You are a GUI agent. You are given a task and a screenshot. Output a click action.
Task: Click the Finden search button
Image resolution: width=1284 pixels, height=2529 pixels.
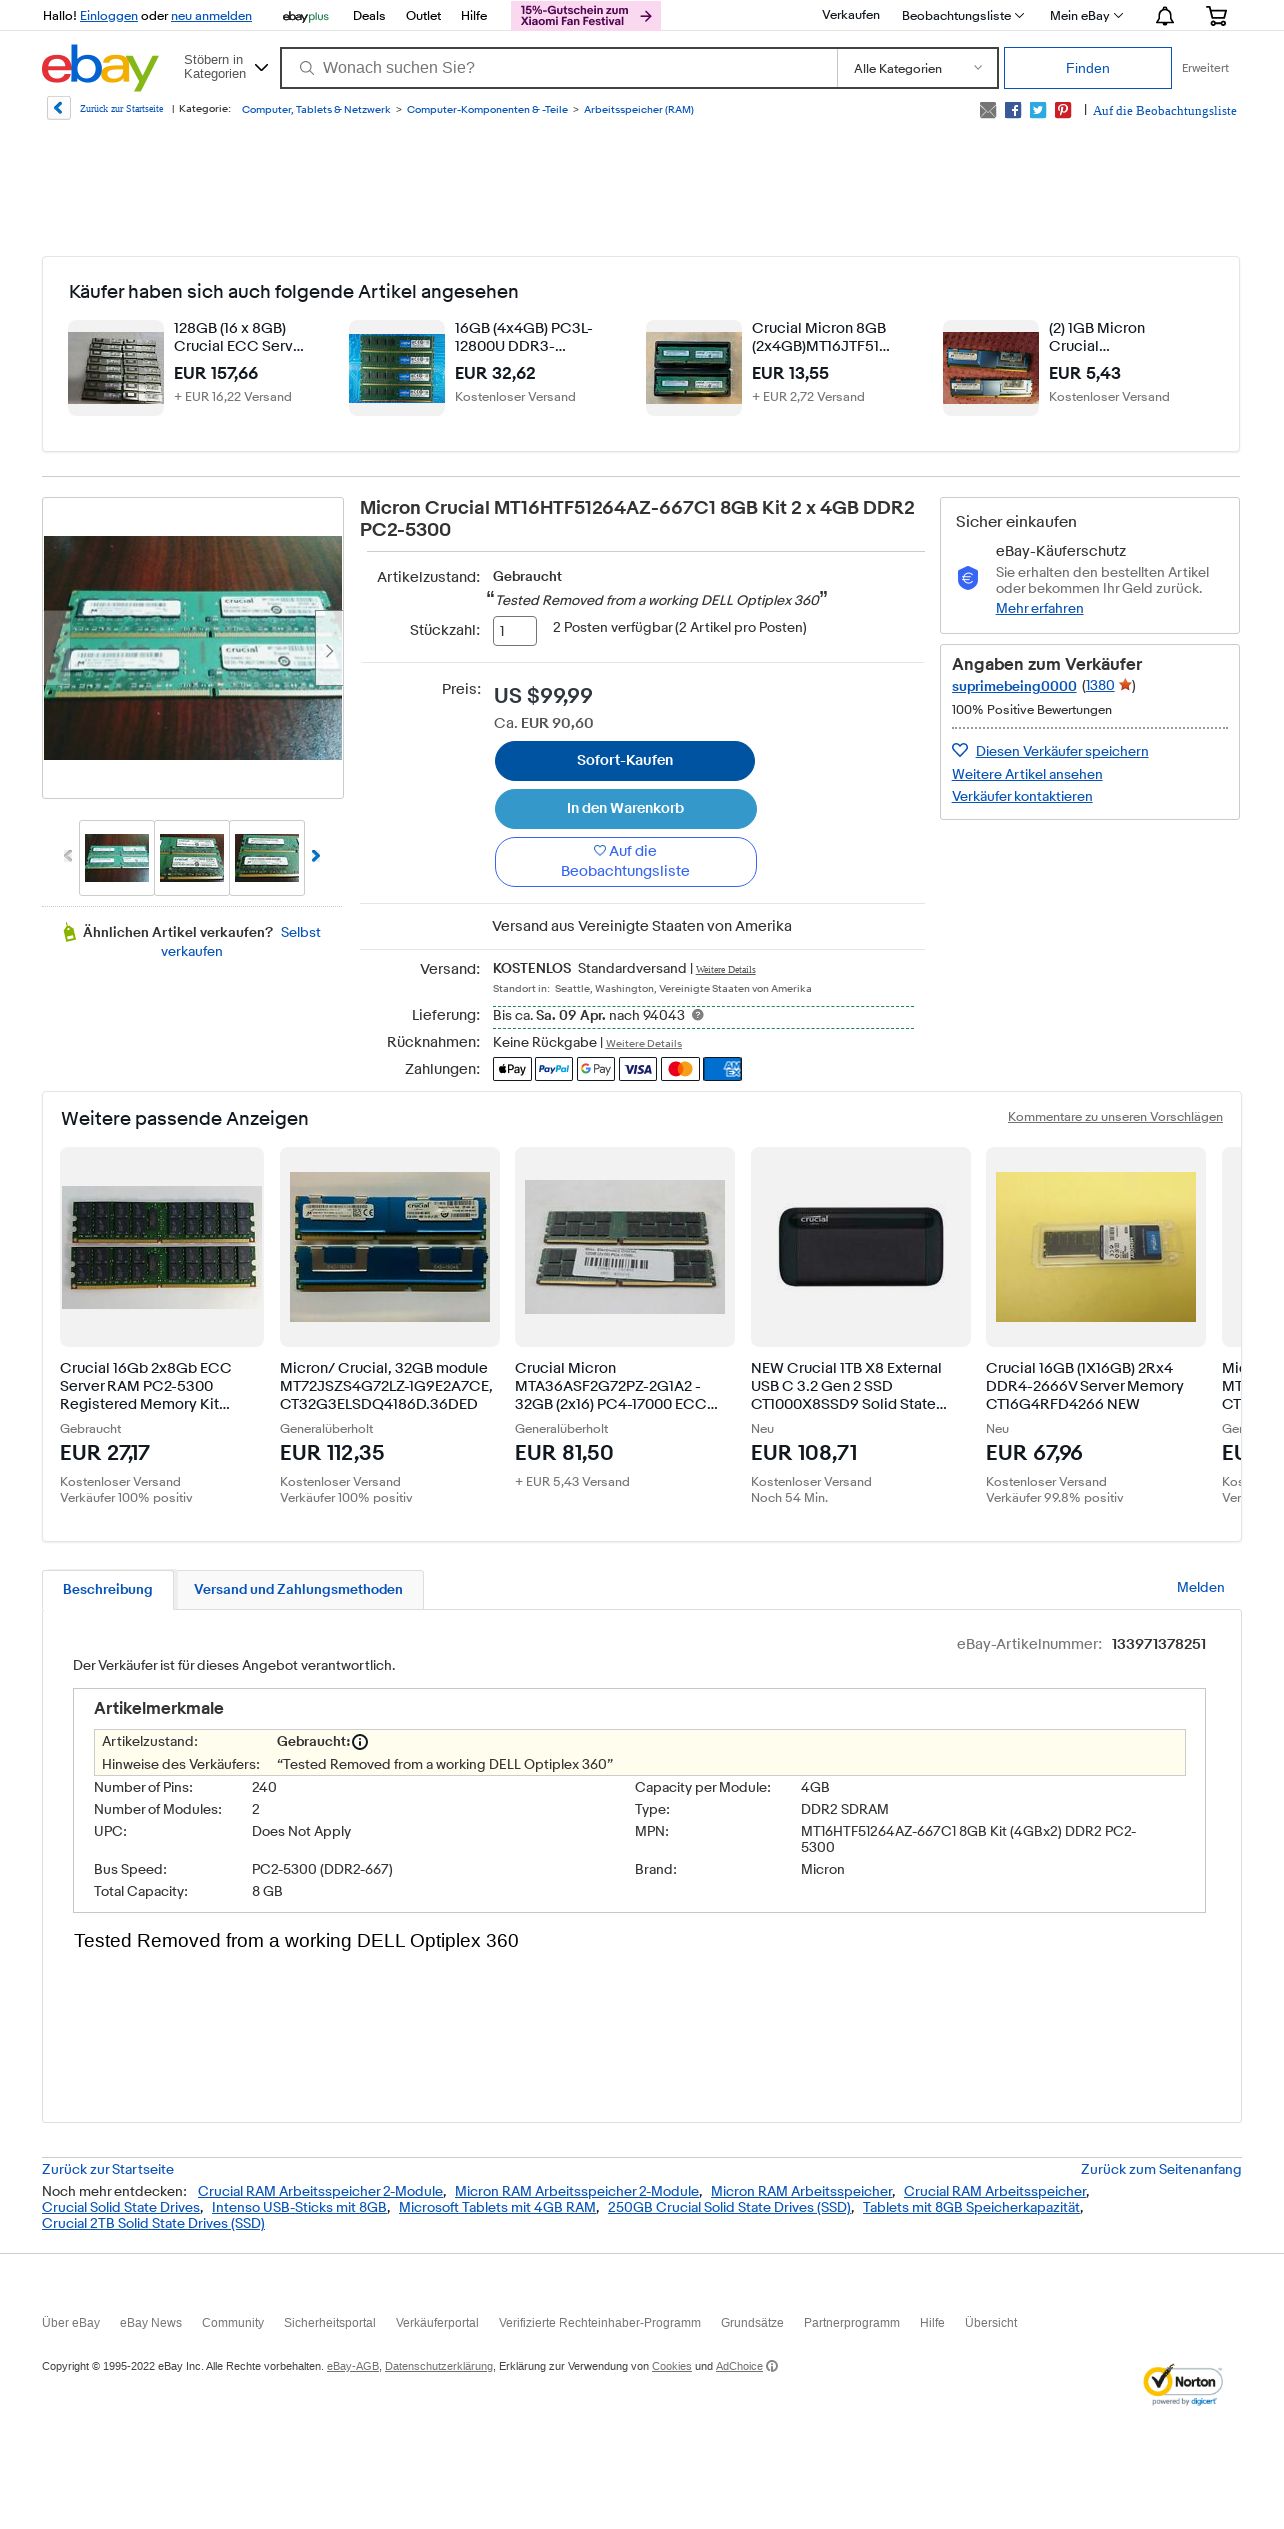pos(1087,68)
